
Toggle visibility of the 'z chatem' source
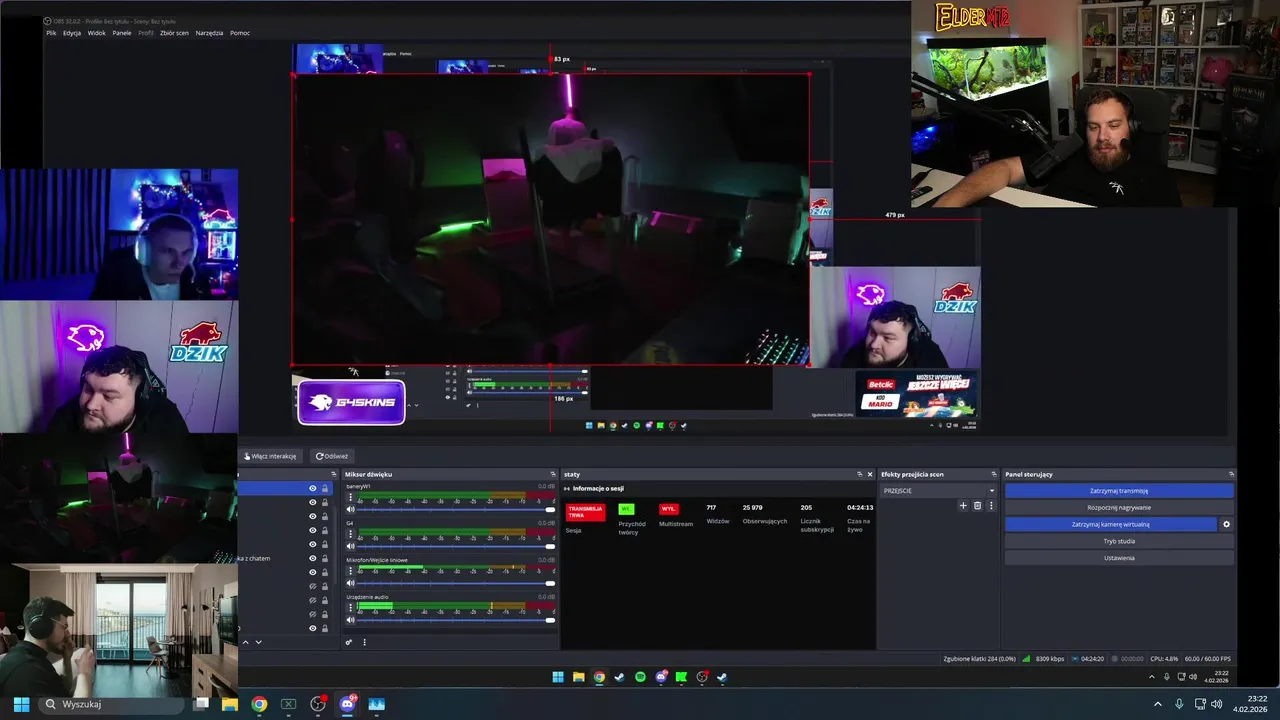pyautogui.click(x=313, y=558)
